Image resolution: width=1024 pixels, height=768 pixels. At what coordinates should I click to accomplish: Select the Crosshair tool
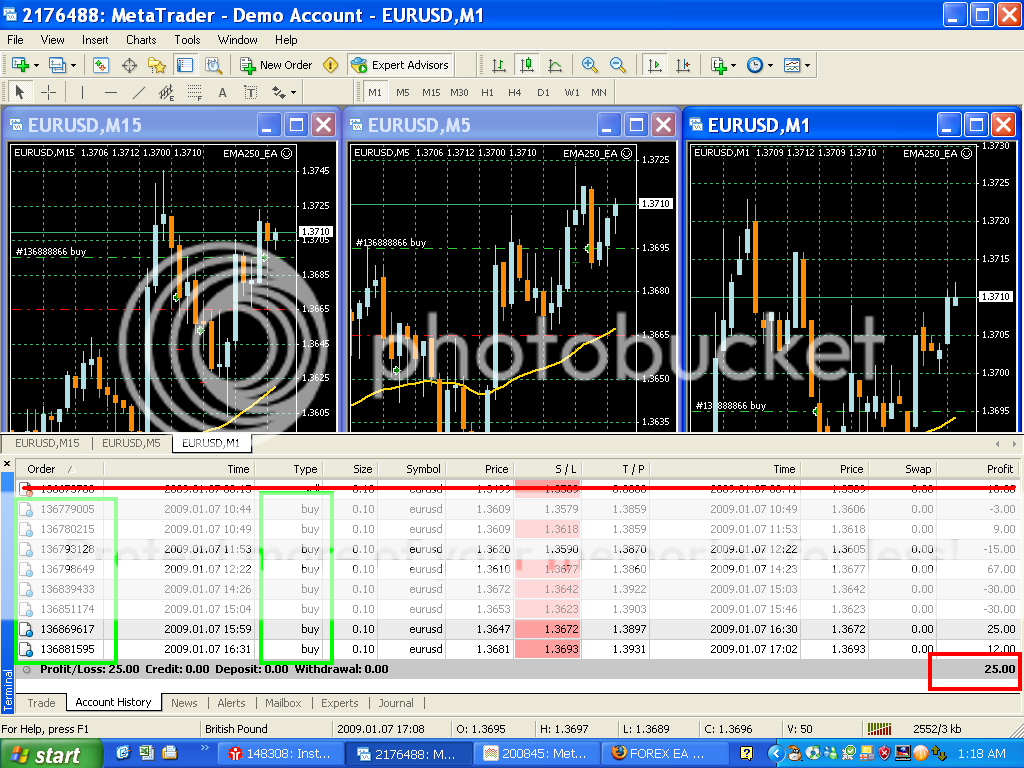pyautogui.click(x=48, y=92)
